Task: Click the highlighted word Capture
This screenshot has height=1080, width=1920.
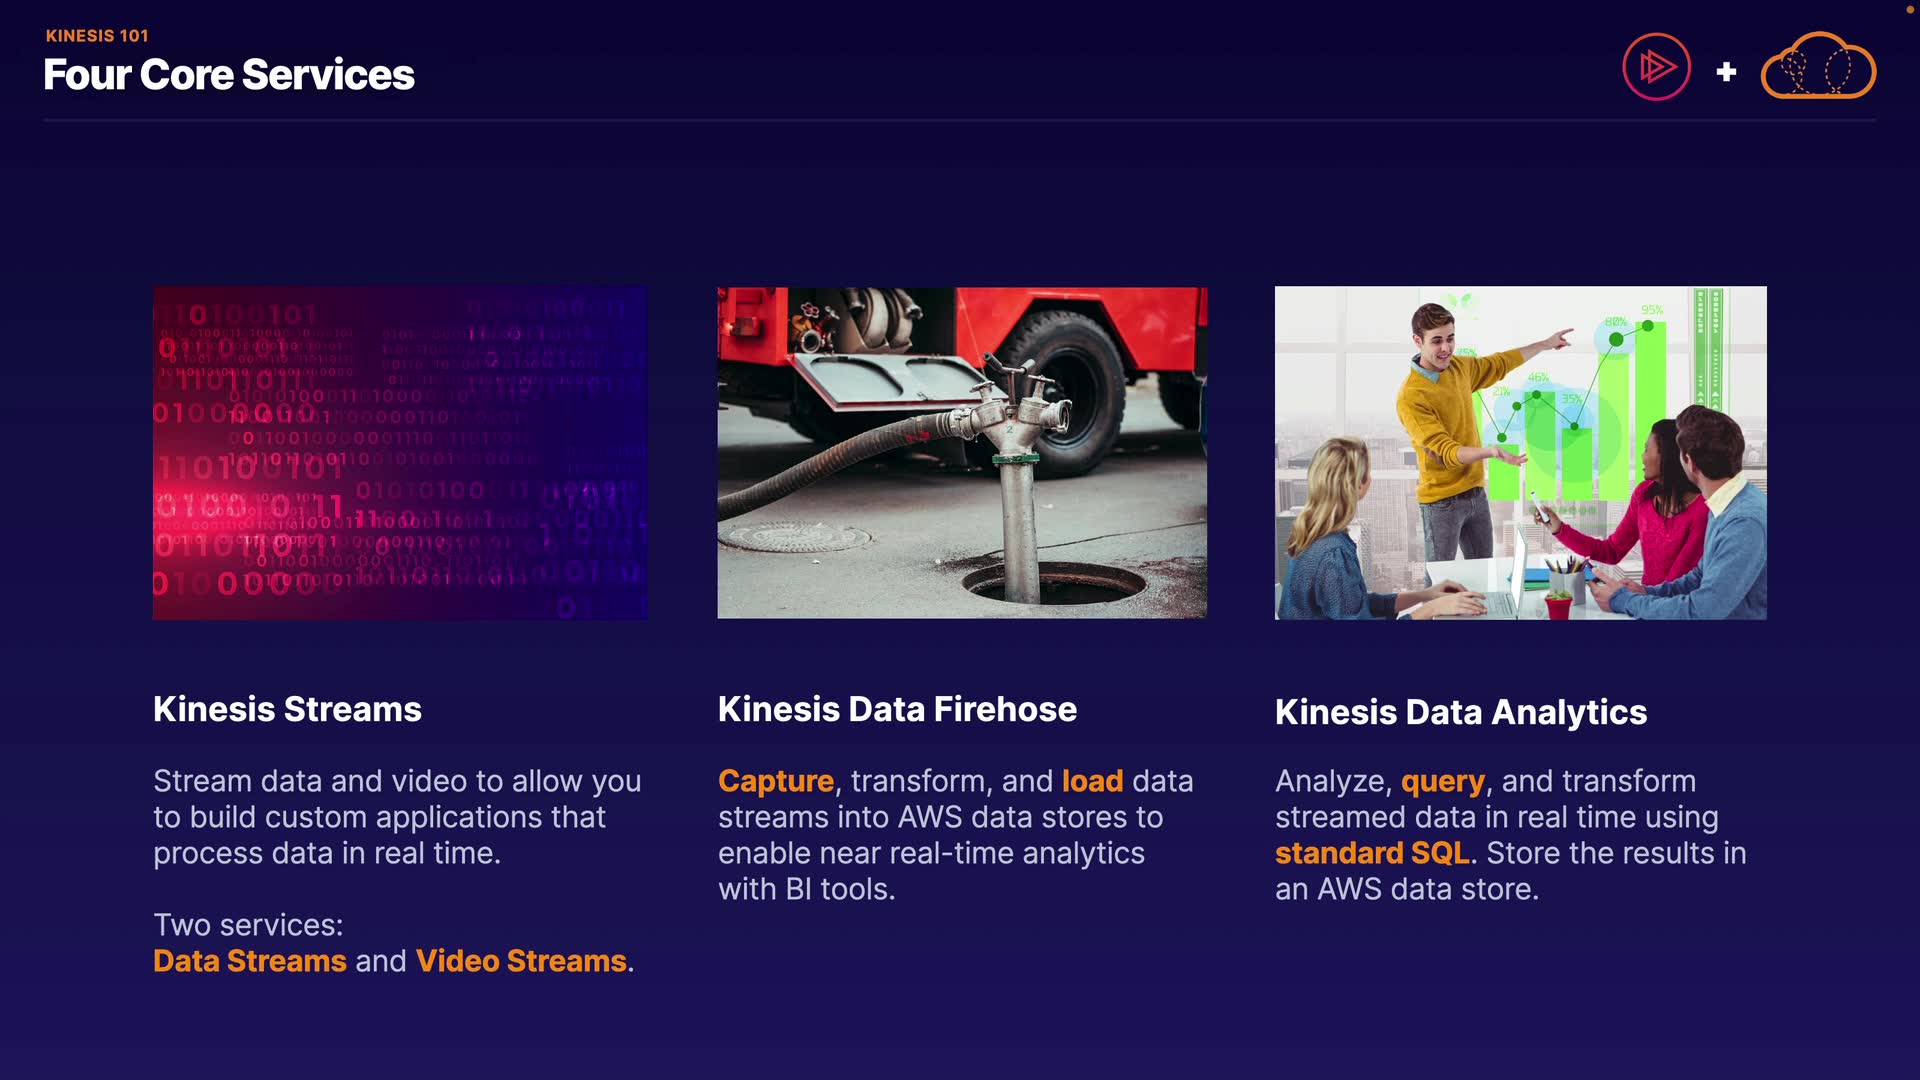Action: [775, 781]
